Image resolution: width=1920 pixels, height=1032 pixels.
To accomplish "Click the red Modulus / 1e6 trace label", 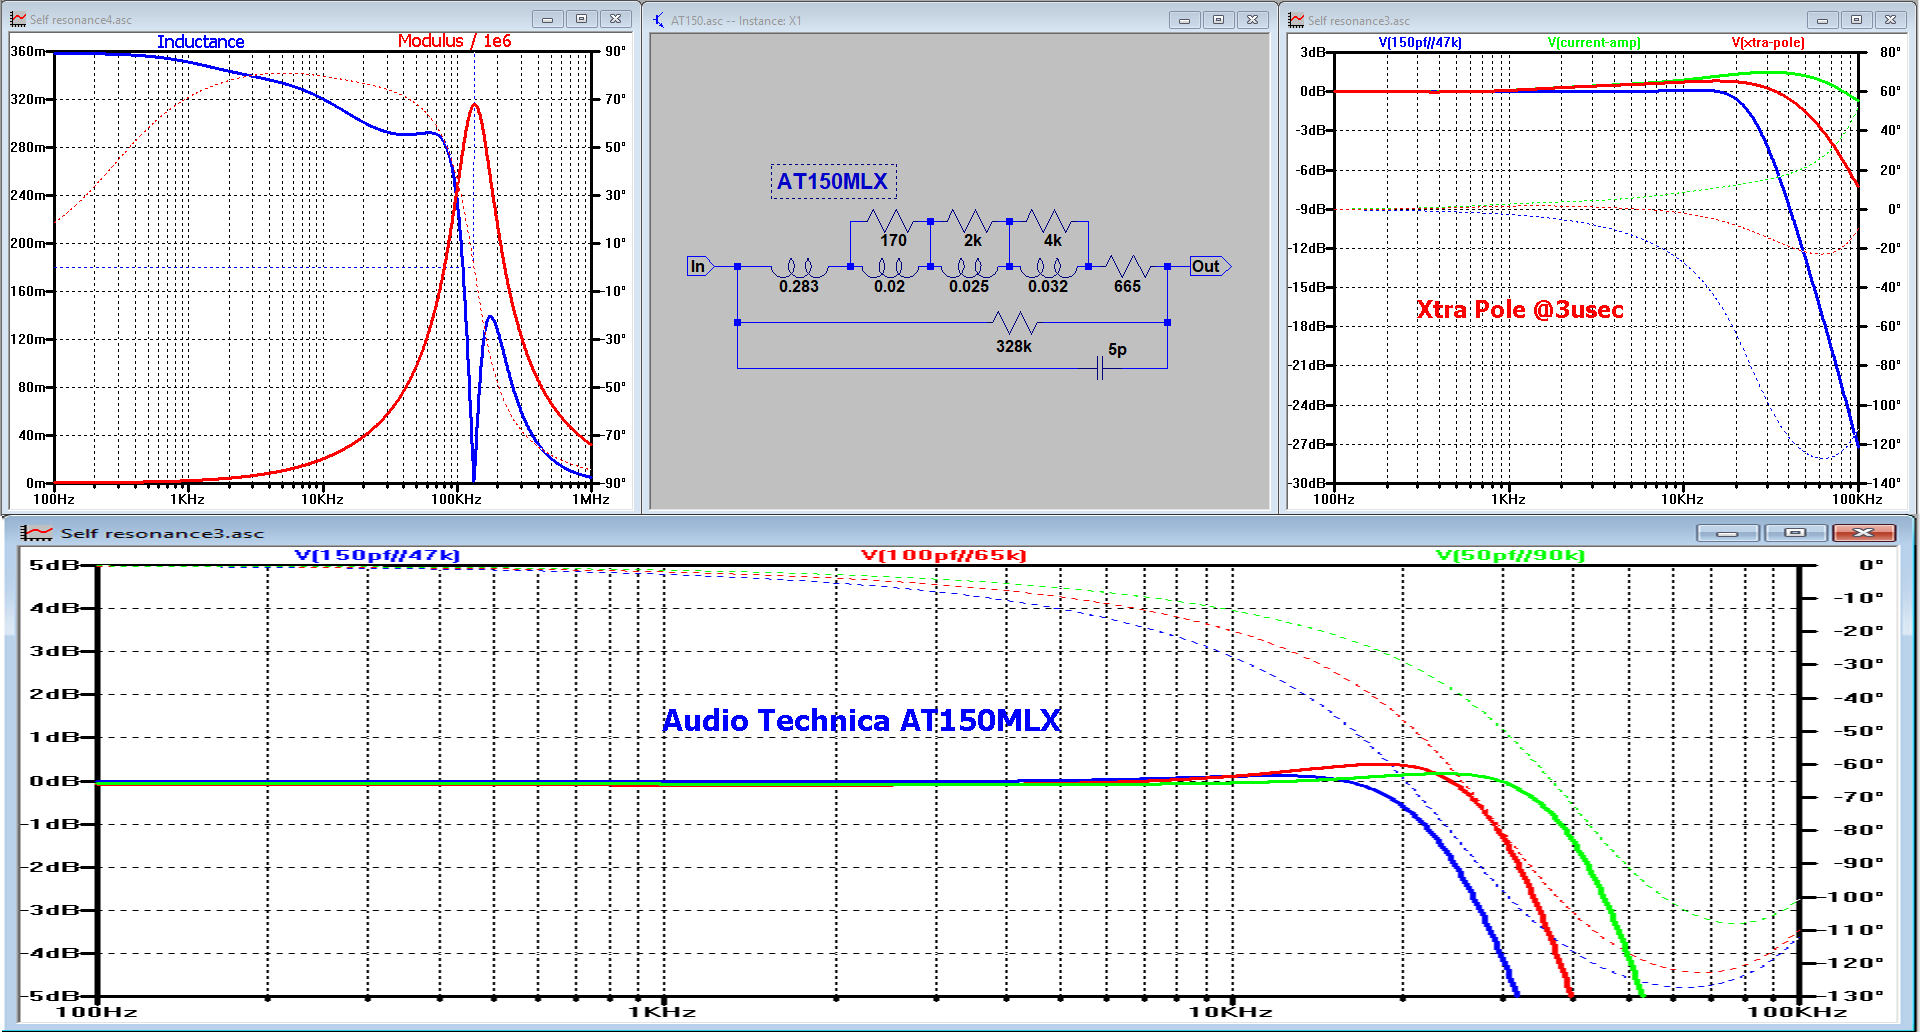I will click(454, 41).
